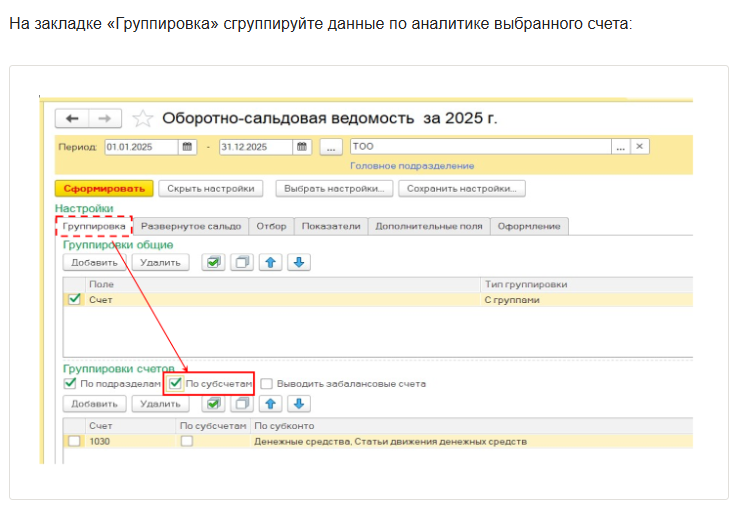
Task: Check the account 1030 row checkbox
Action: coord(74,441)
